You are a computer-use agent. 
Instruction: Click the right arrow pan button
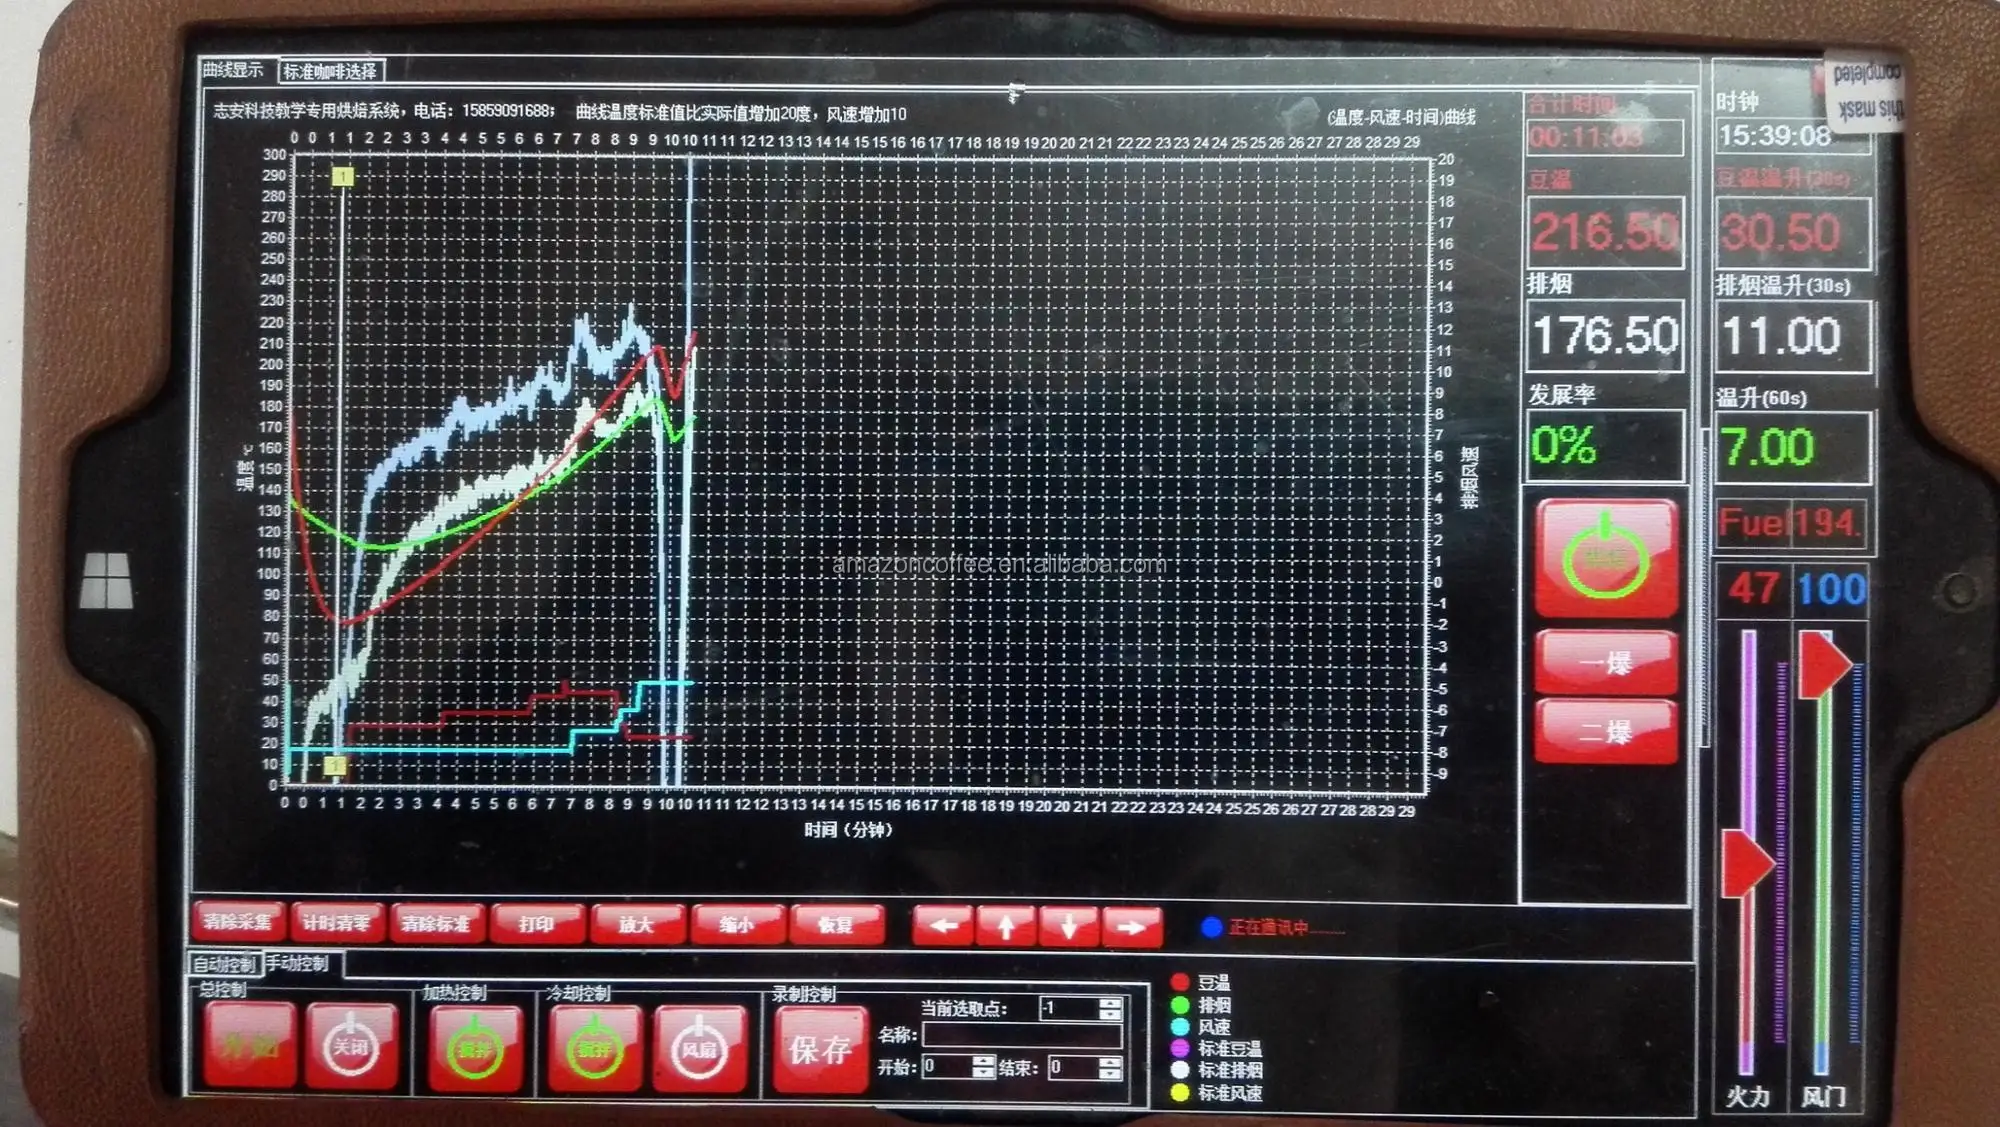1131,926
